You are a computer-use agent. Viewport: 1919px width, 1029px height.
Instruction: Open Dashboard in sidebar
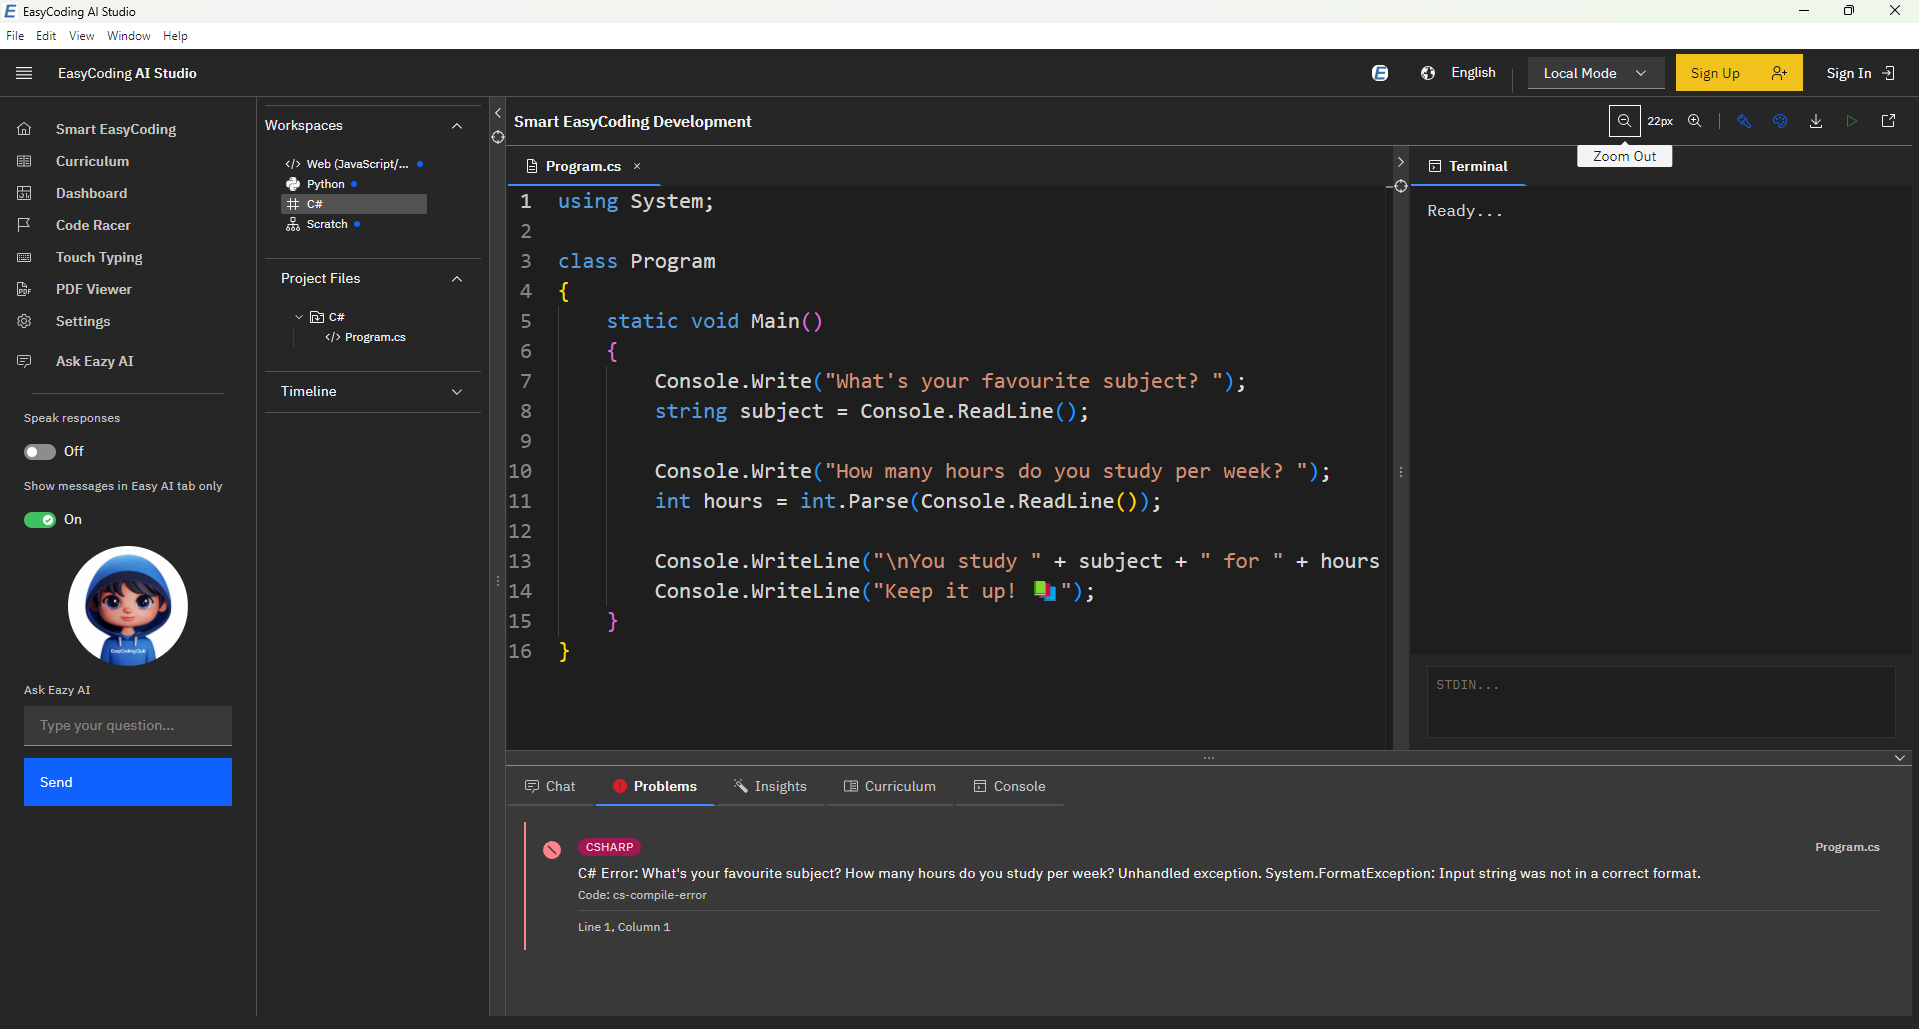coord(91,193)
